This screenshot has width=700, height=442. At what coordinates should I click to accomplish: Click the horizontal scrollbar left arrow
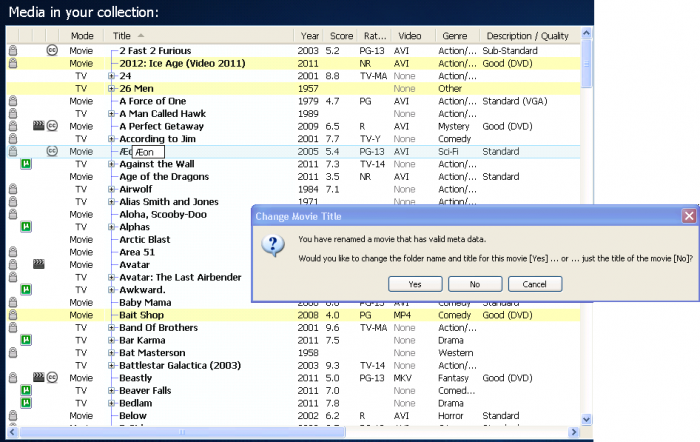12,432
